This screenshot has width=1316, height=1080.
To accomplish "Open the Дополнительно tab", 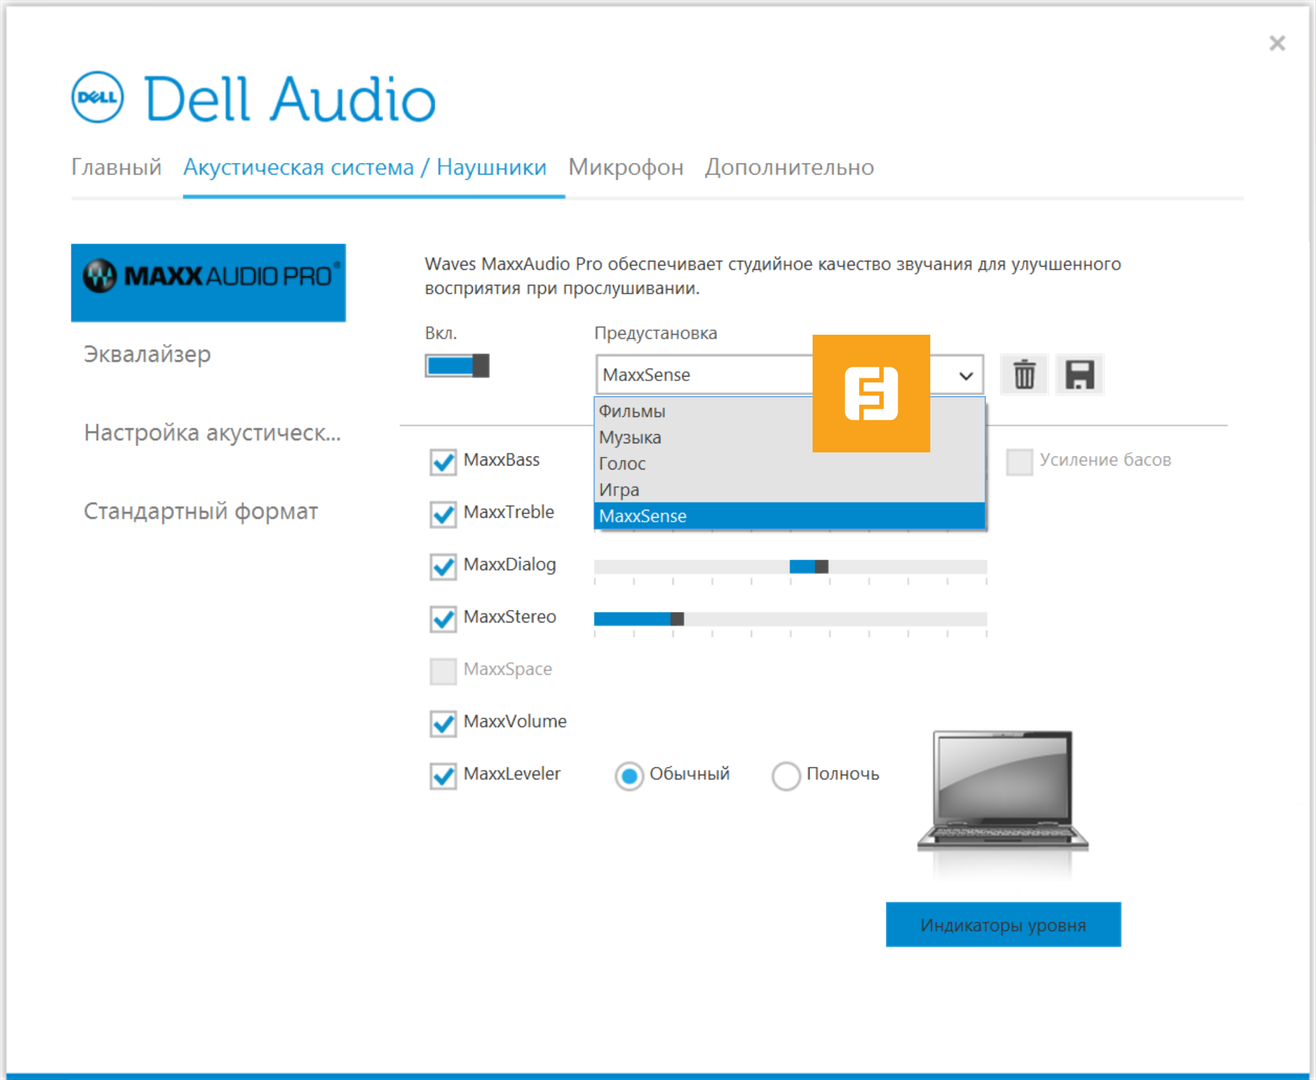I will point(789,167).
